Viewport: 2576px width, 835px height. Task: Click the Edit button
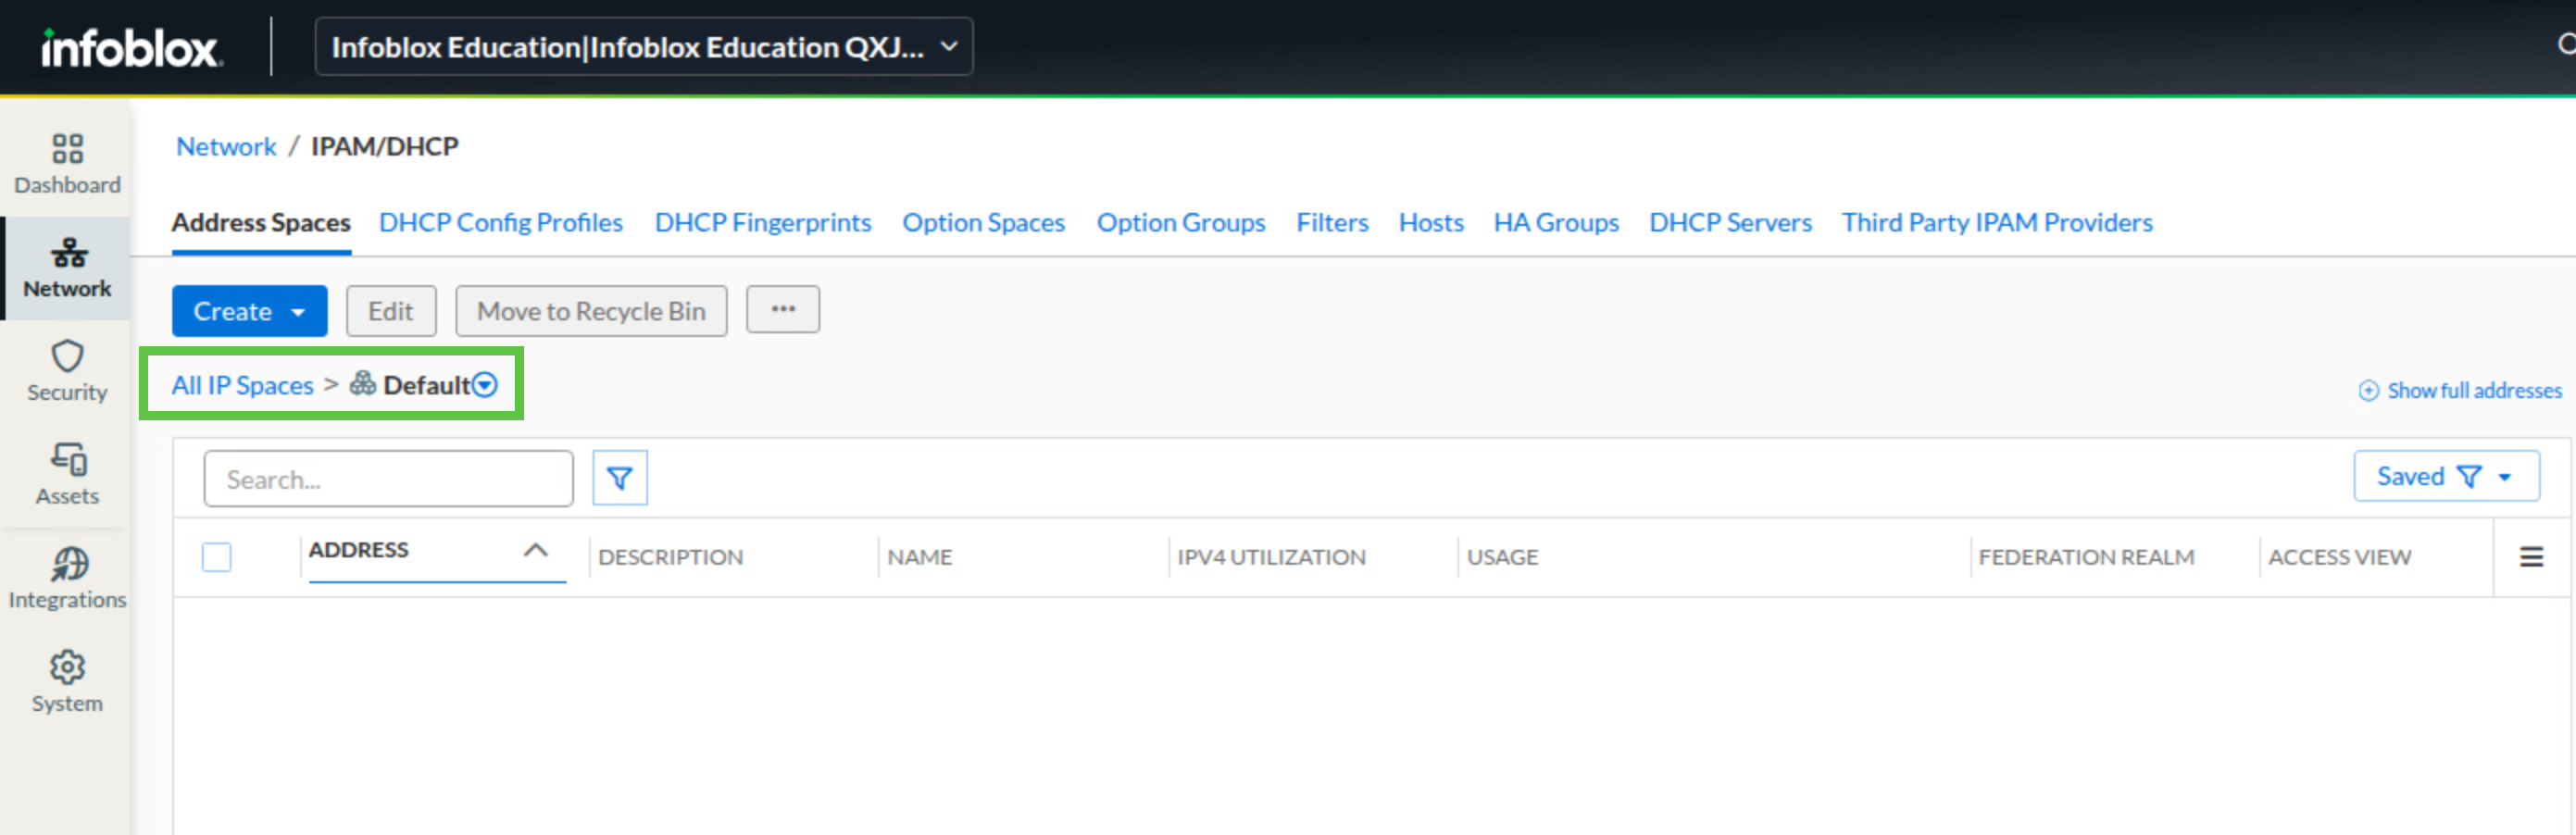click(x=391, y=311)
